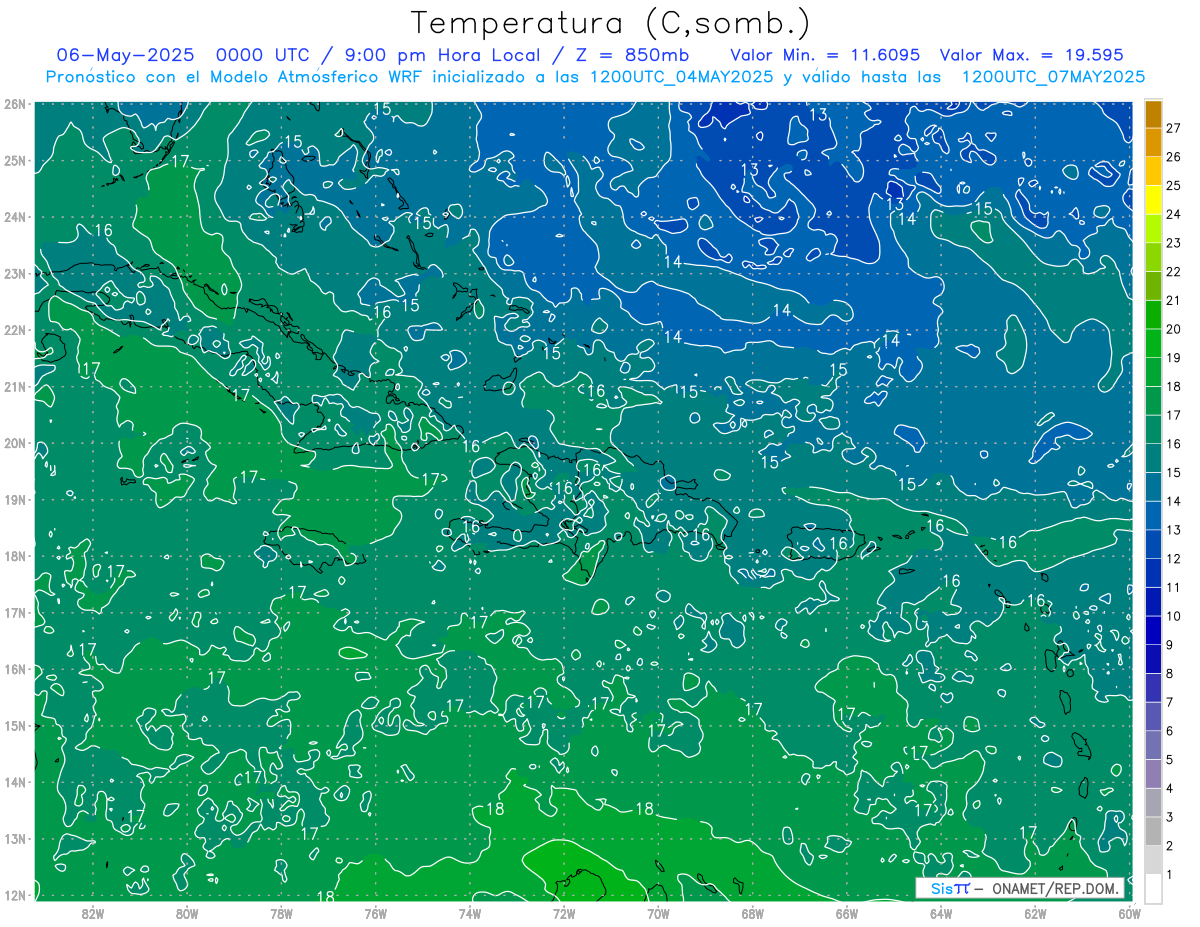Click the '15N' latitude axis label
The image size is (1200, 927).
tap(16, 725)
